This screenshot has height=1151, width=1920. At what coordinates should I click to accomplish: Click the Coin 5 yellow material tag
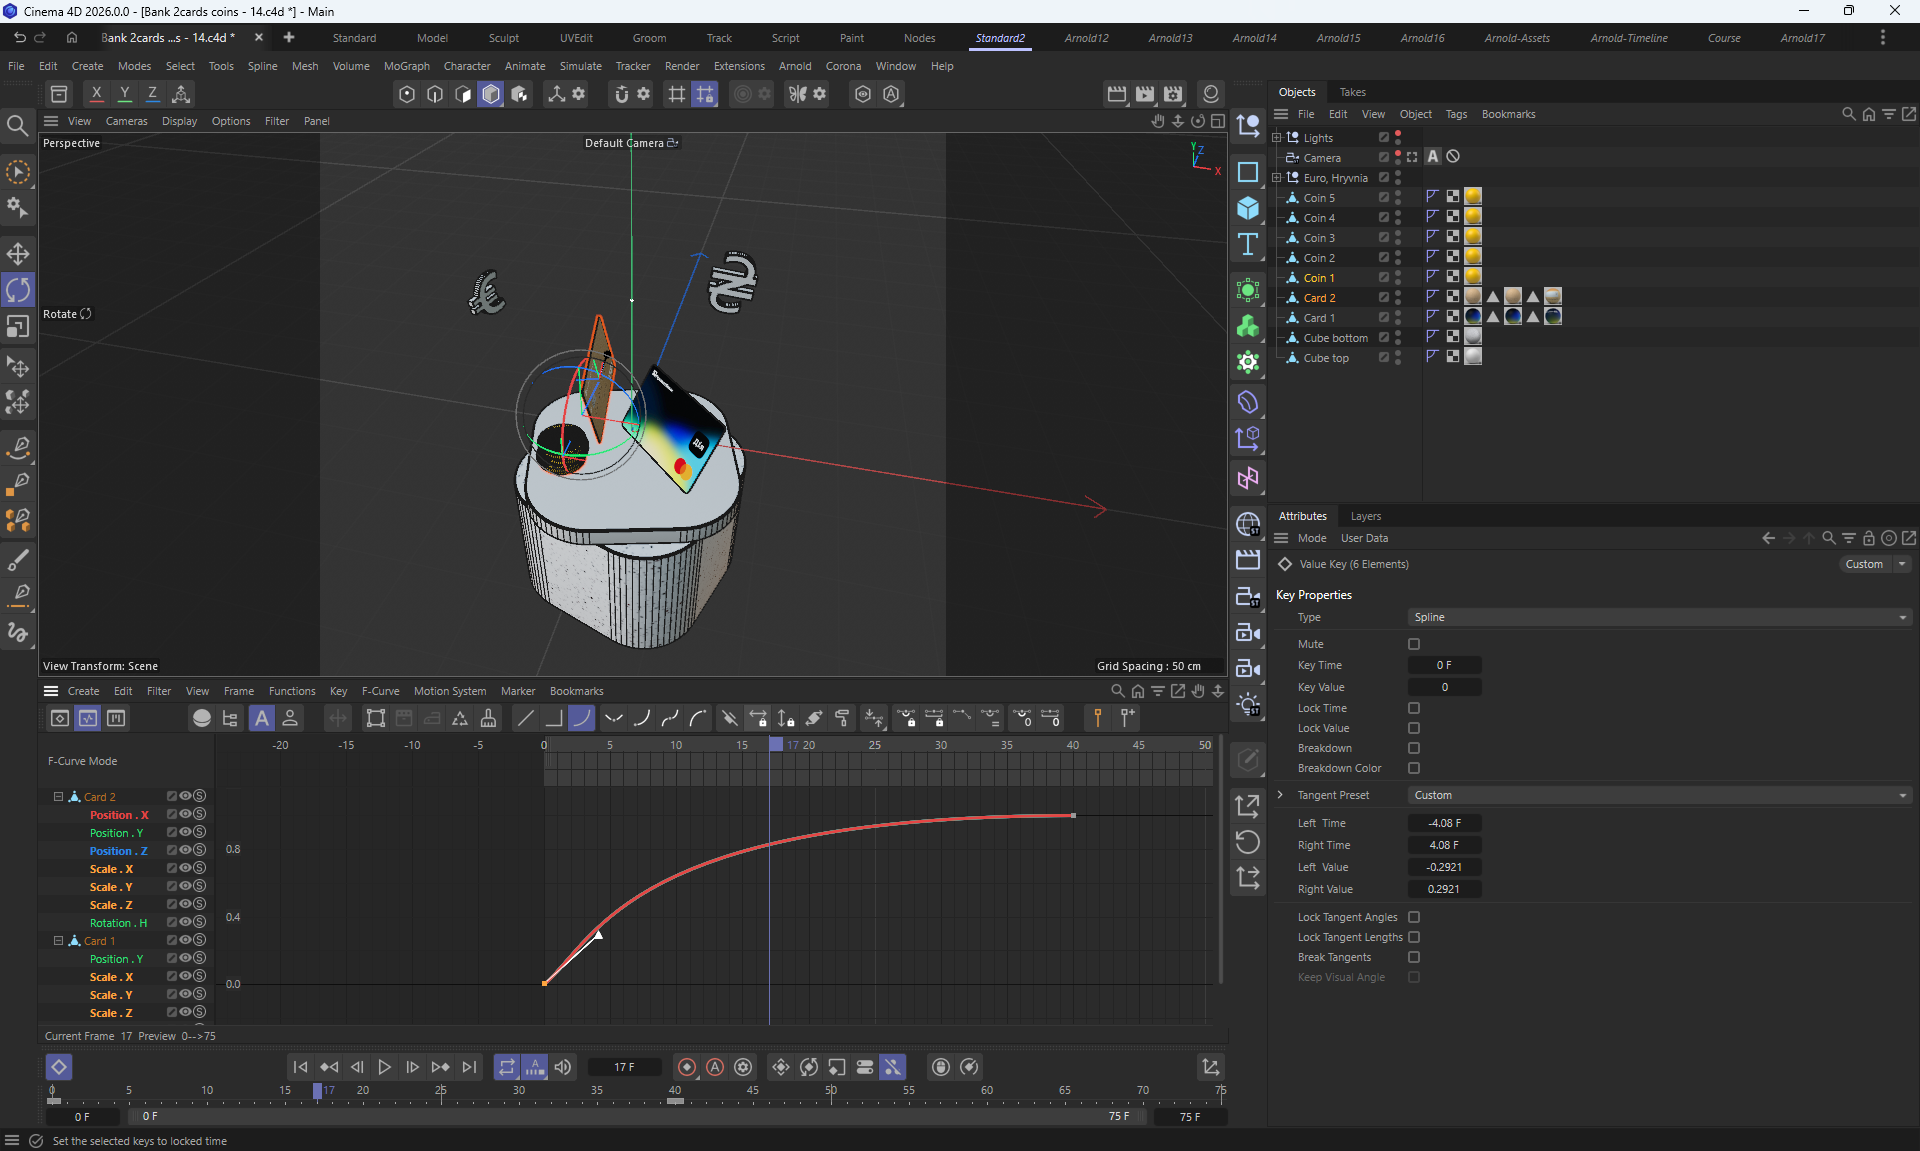[x=1472, y=197]
